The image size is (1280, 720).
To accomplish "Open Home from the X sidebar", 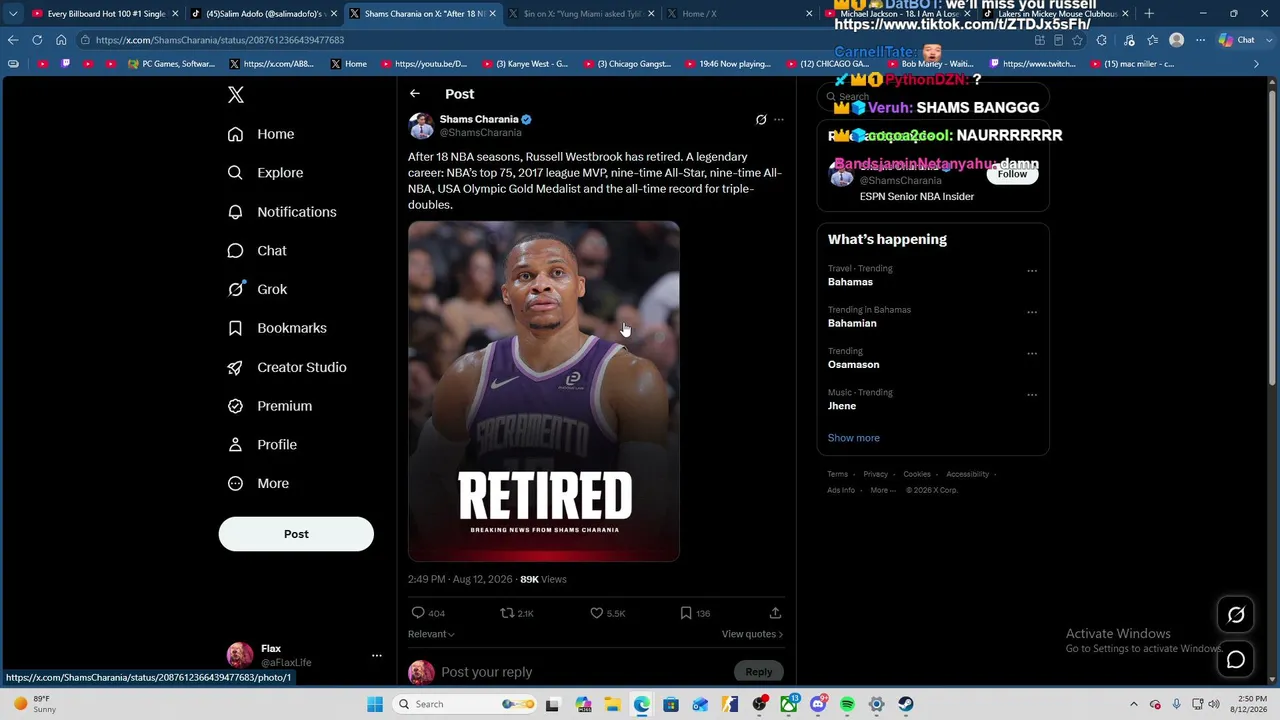I will pyautogui.click(x=261, y=134).
